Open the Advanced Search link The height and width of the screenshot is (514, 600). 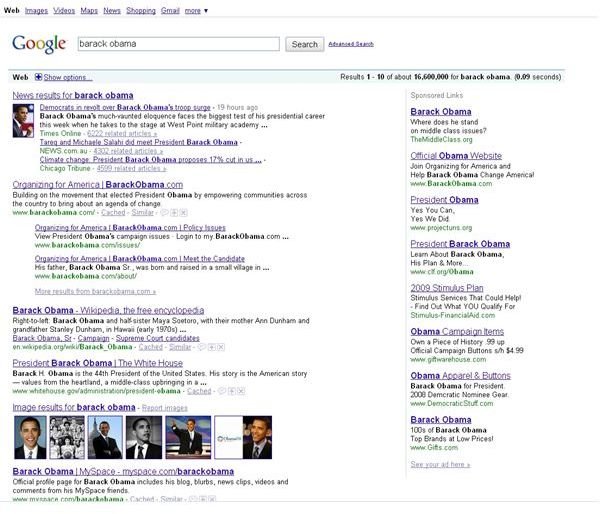[x=351, y=44]
